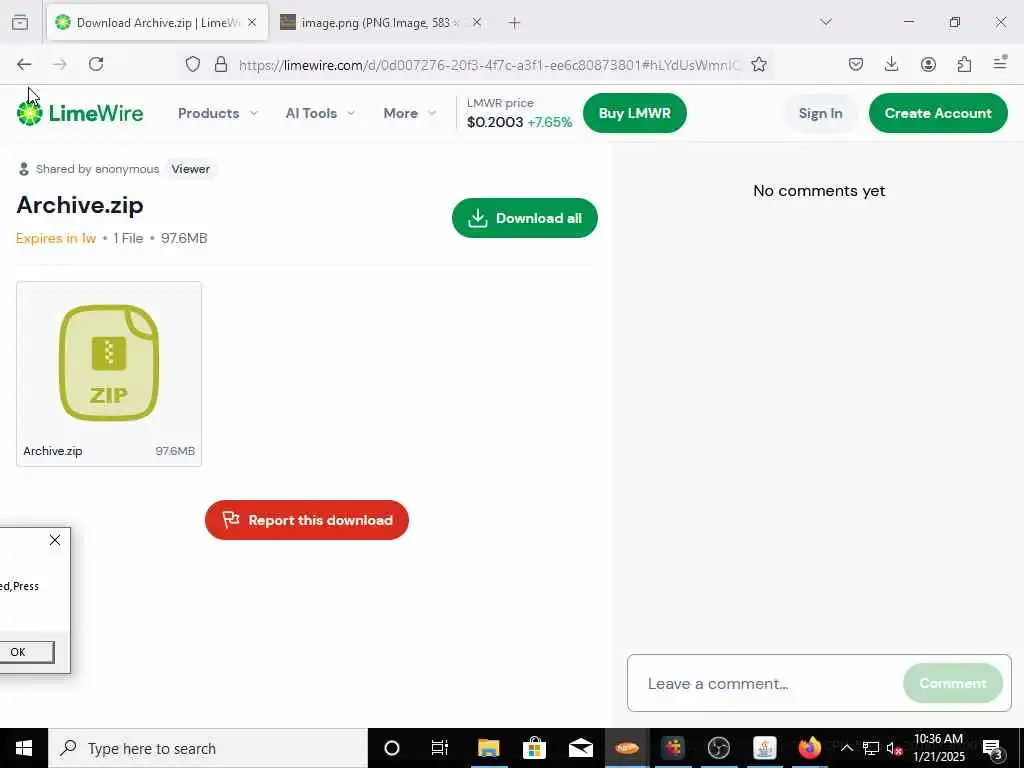Open the Firefox hamburger menu
Screen dimensions: 1024x768
[1000, 63]
